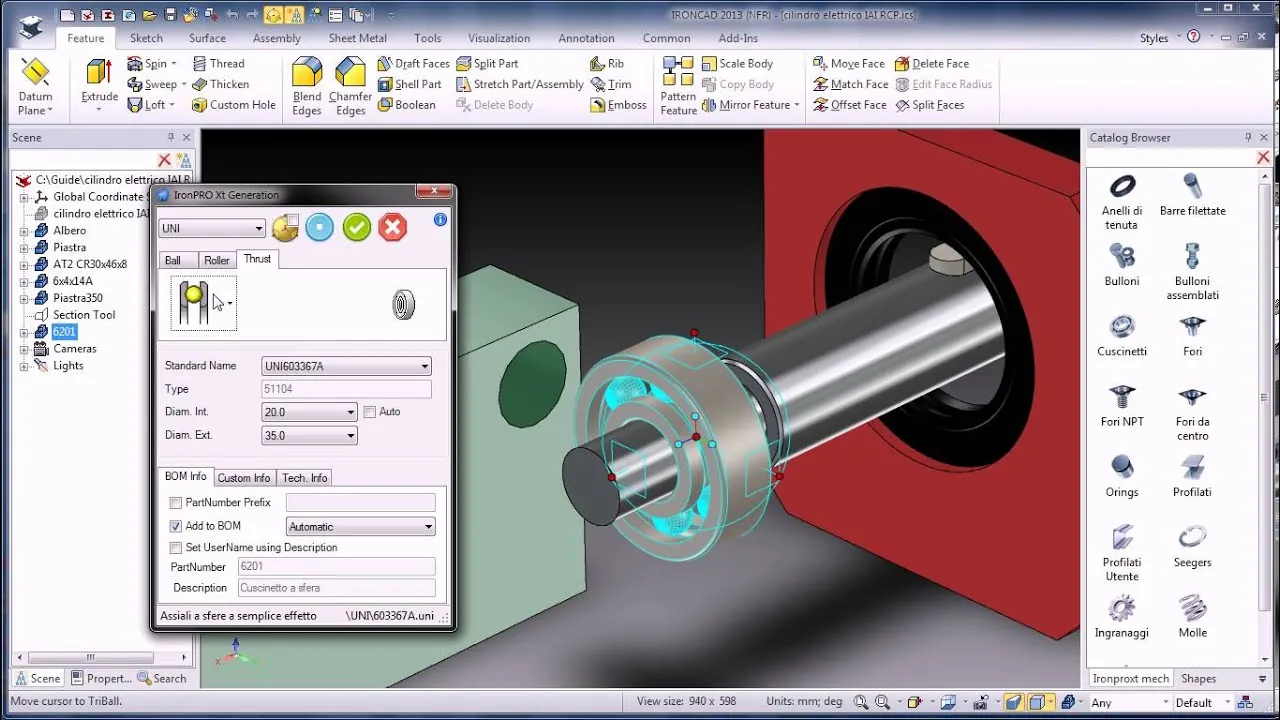The width and height of the screenshot is (1280, 720).
Task: Open Cuscinetti catalog item
Action: tap(1122, 334)
